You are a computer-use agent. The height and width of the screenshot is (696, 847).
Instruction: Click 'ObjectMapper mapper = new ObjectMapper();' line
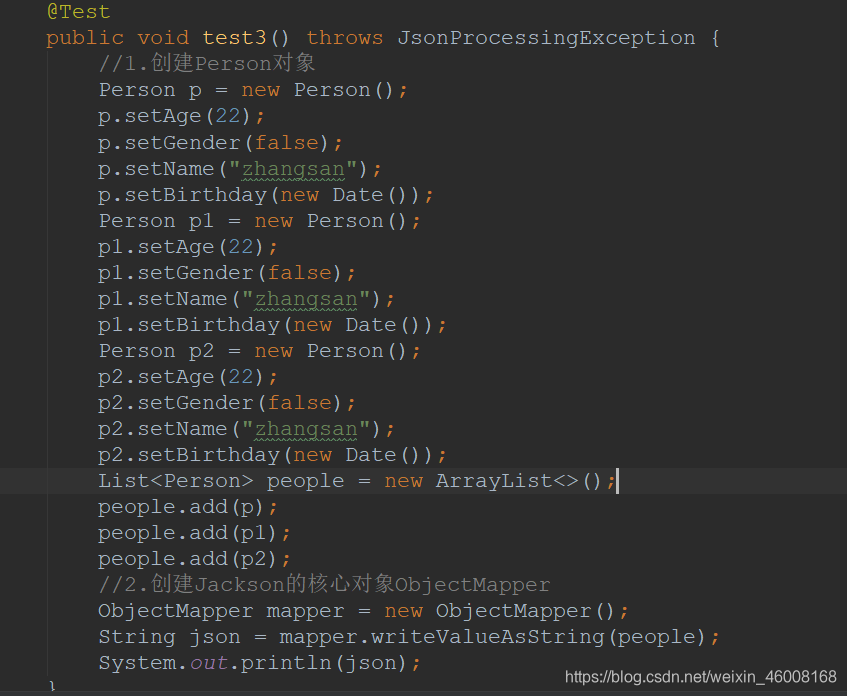(x=363, y=611)
